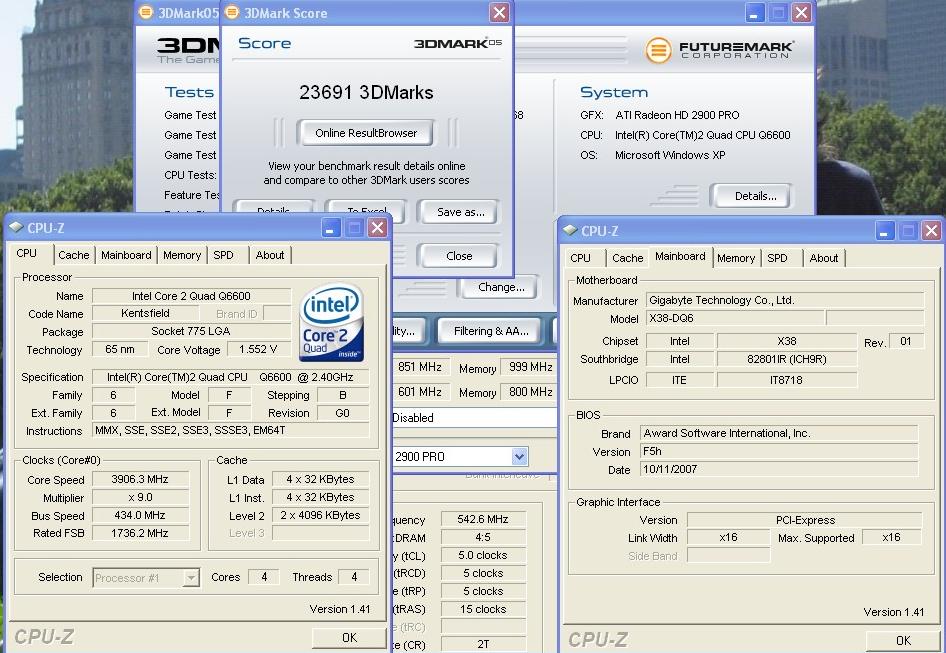Click the Manufacturer Gigabyte Technology field
946x653 pixels.
tap(785, 300)
